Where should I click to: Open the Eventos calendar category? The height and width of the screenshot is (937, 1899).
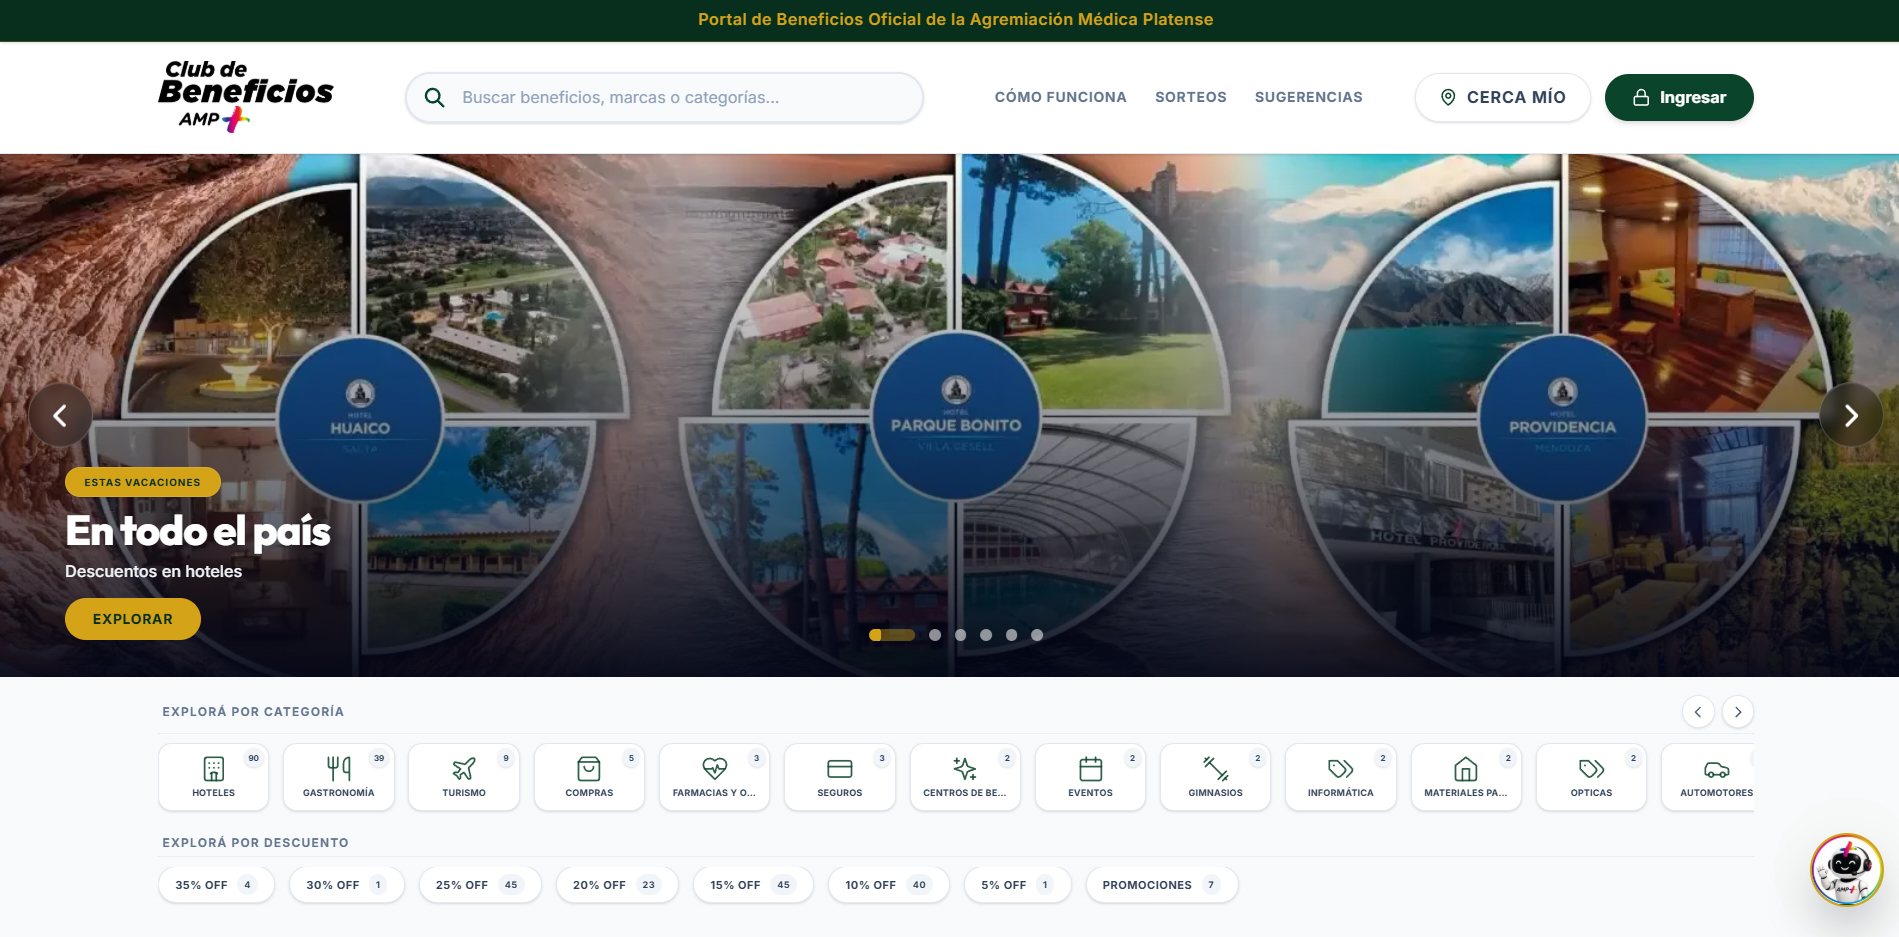point(1090,777)
